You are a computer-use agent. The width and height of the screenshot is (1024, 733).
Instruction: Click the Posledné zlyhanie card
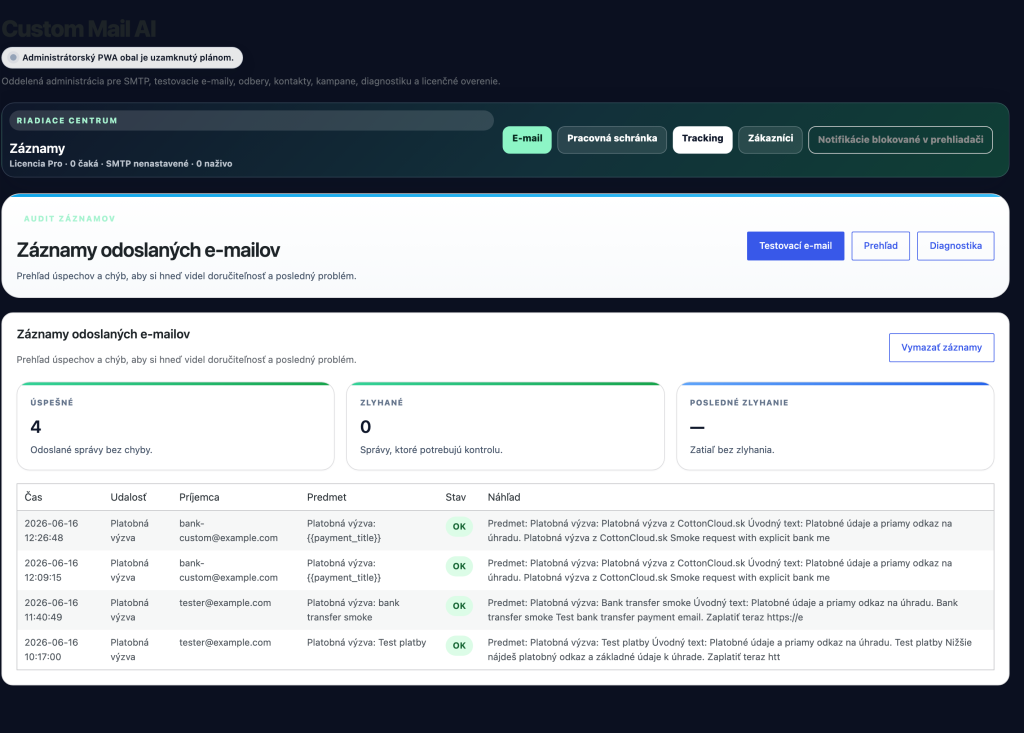(835, 426)
